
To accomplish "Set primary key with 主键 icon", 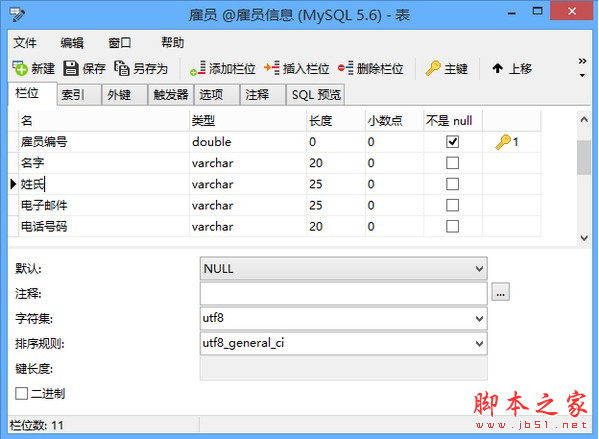I will coord(433,68).
